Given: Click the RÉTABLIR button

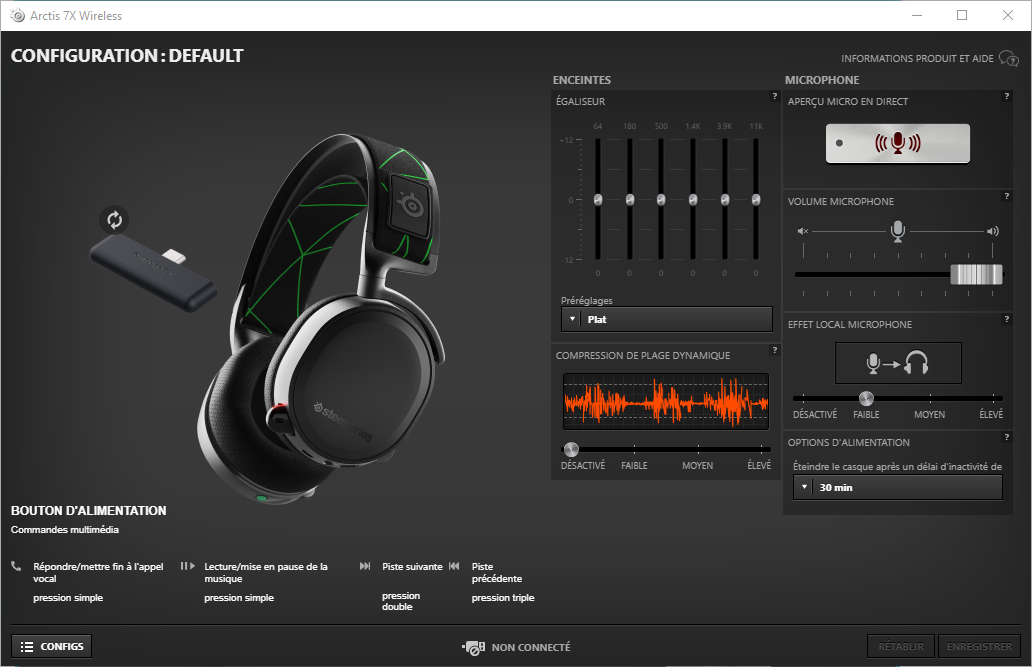Looking at the screenshot, I should click(x=901, y=647).
